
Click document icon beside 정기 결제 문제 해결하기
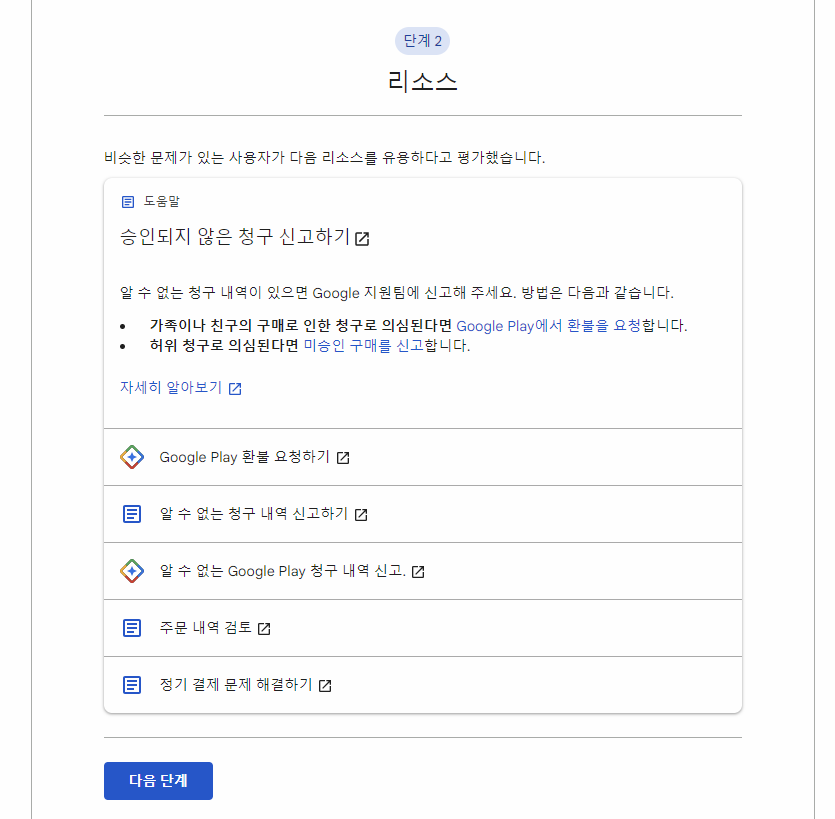click(131, 685)
